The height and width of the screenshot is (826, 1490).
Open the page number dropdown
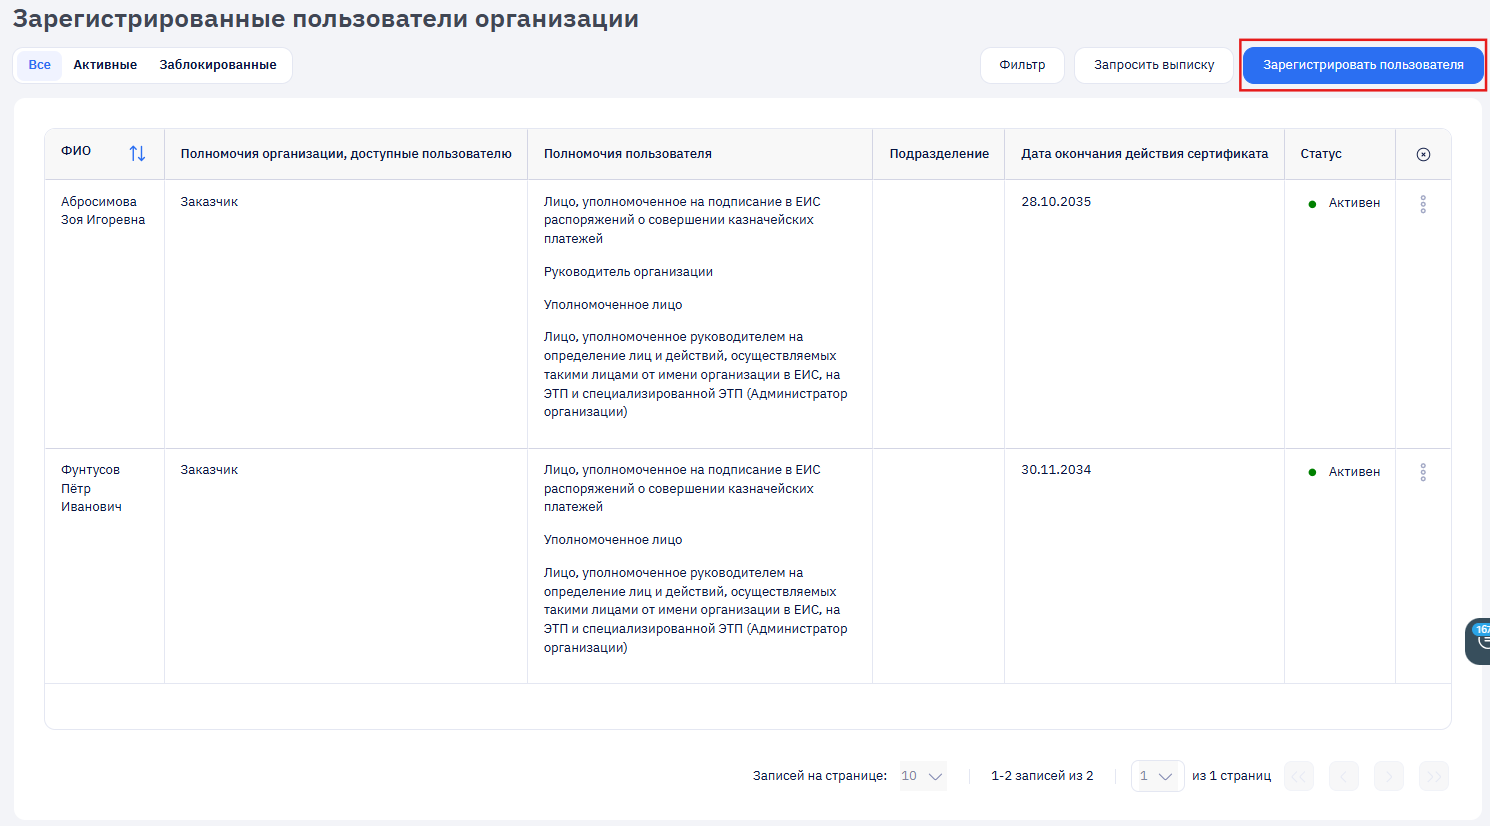tap(1158, 776)
